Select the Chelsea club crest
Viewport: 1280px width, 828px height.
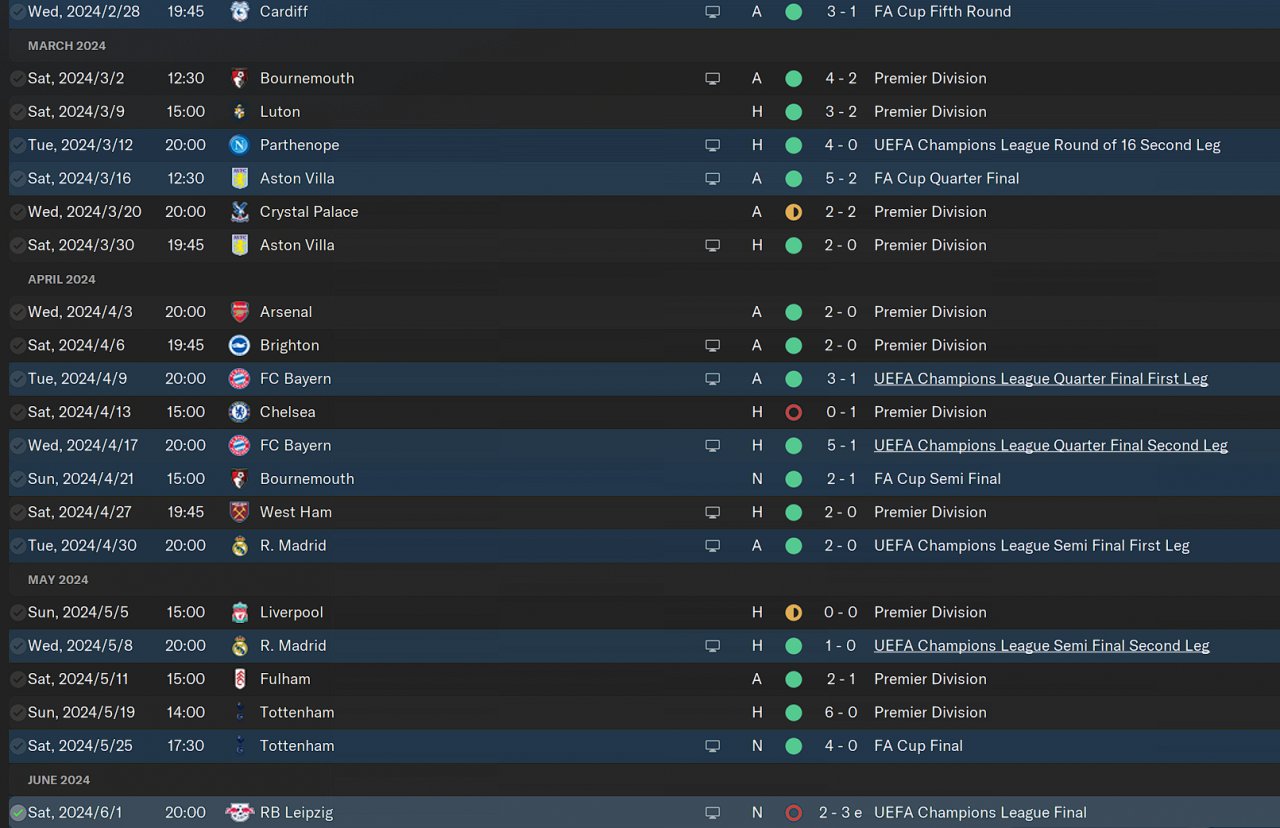pos(239,412)
